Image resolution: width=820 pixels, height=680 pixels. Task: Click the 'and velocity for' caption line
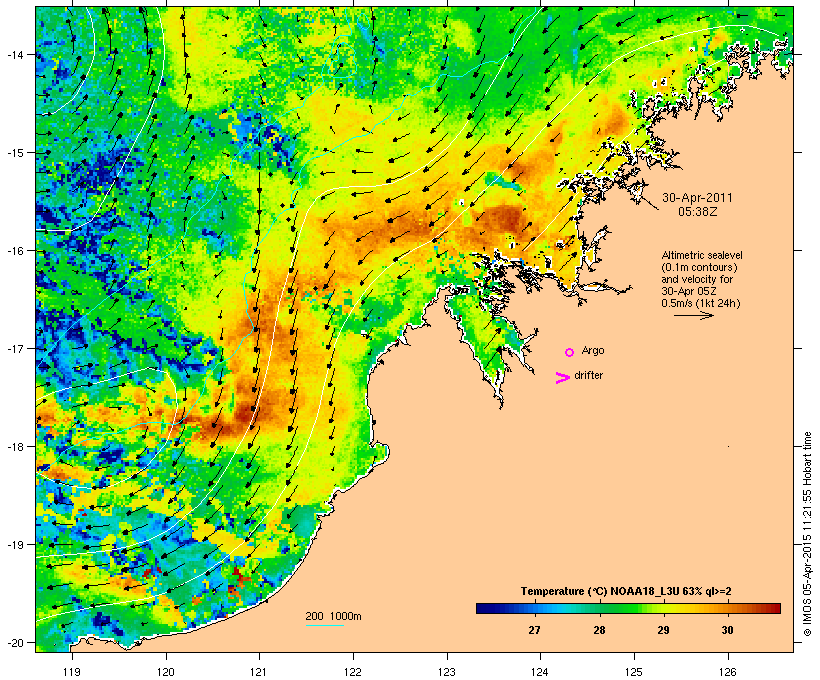697,279
